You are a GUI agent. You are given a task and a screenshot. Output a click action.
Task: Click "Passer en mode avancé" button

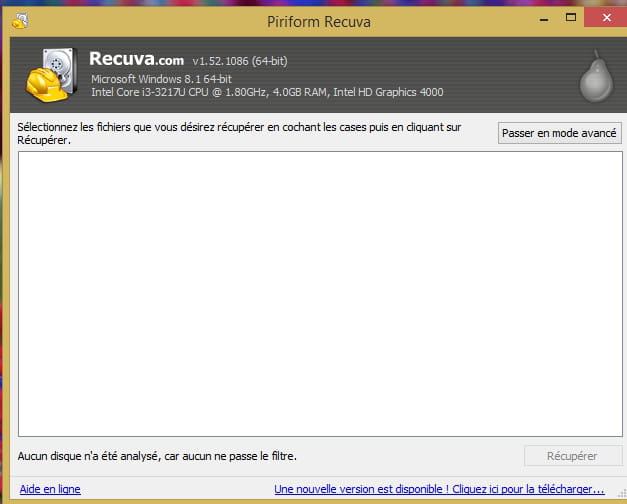[559, 133]
